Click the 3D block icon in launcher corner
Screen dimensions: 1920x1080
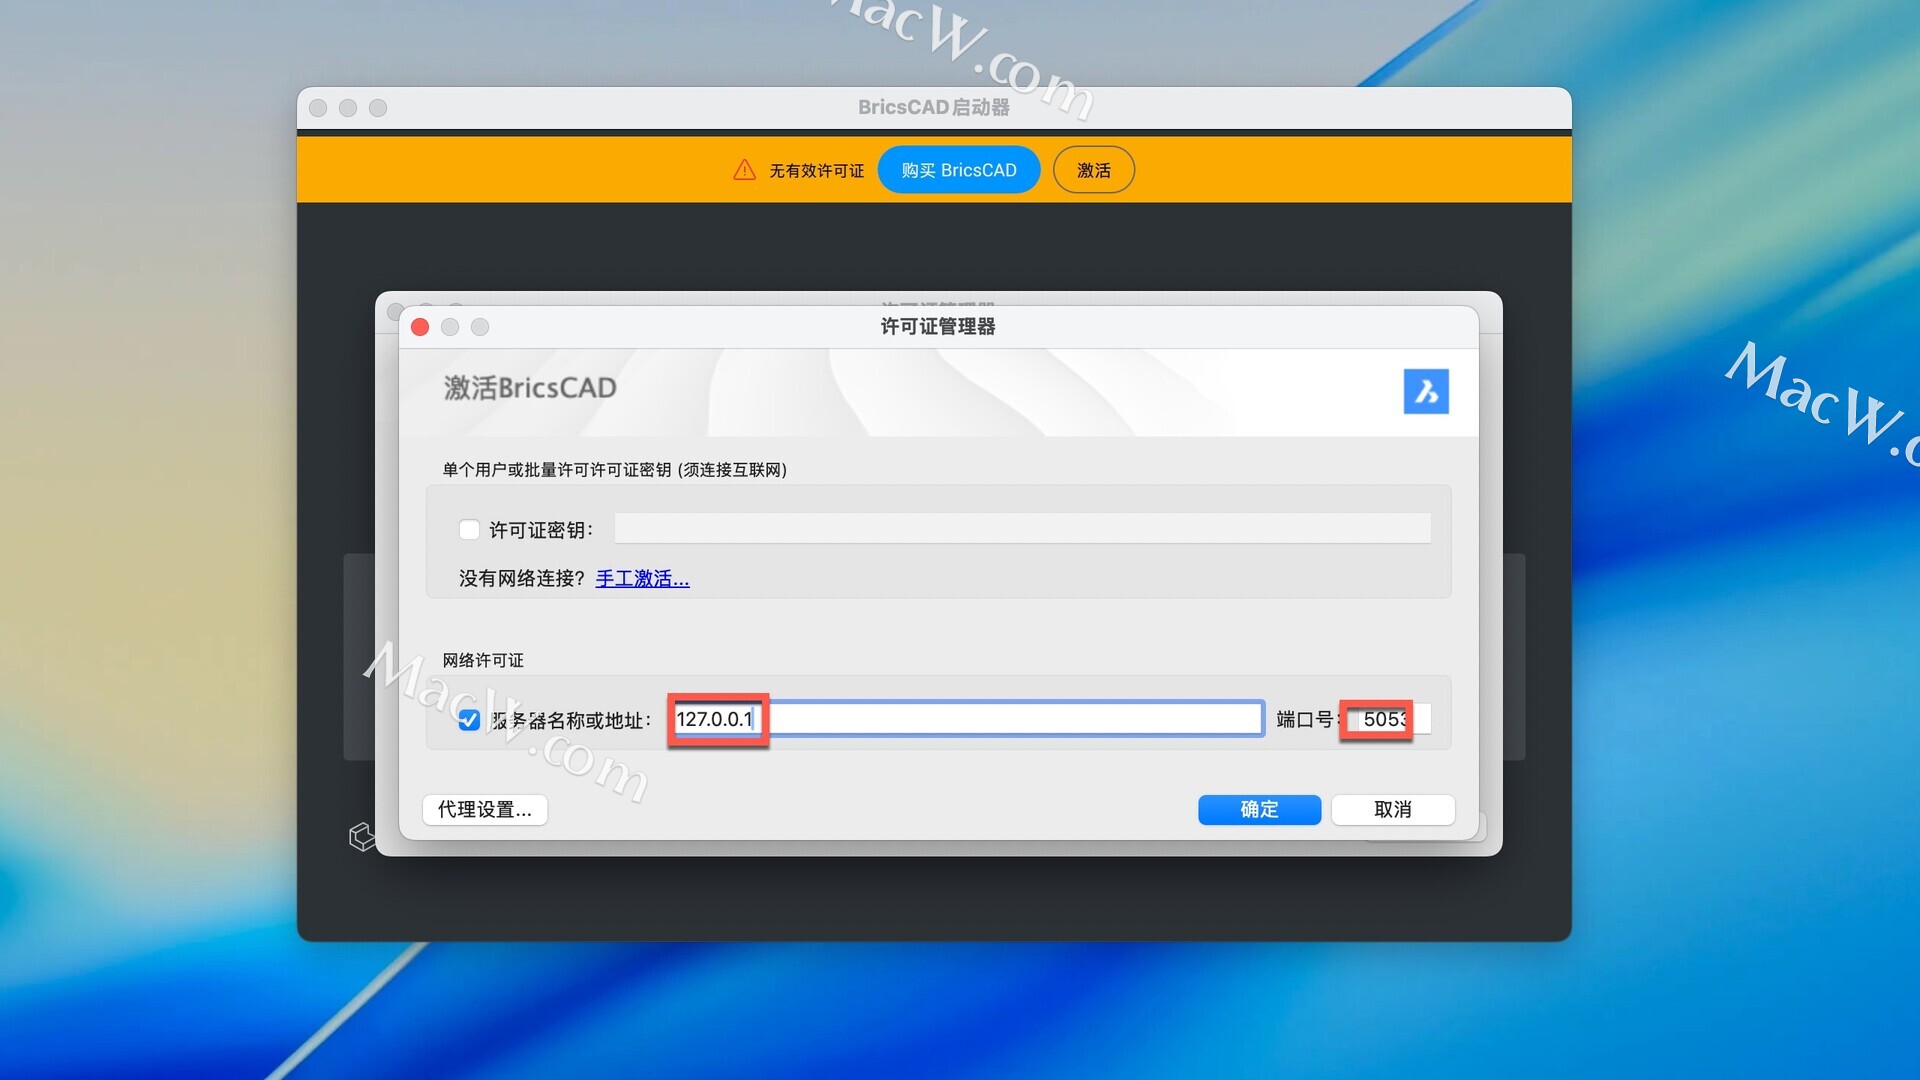361,836
